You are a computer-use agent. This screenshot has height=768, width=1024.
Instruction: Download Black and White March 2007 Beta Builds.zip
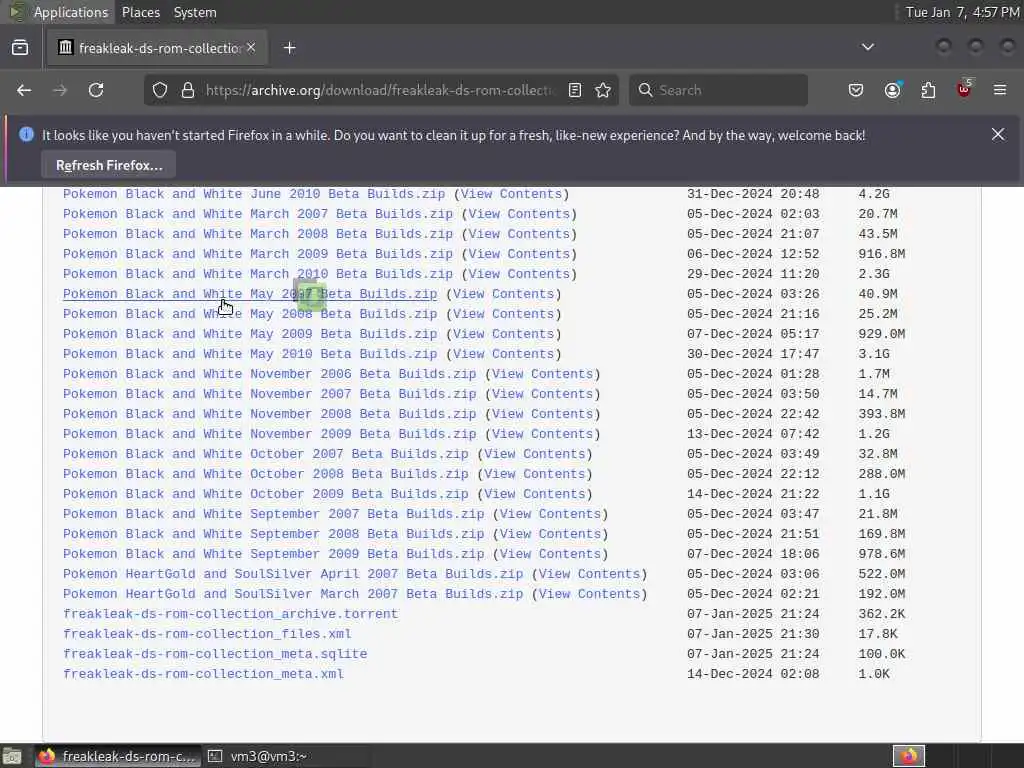(257, 214)
